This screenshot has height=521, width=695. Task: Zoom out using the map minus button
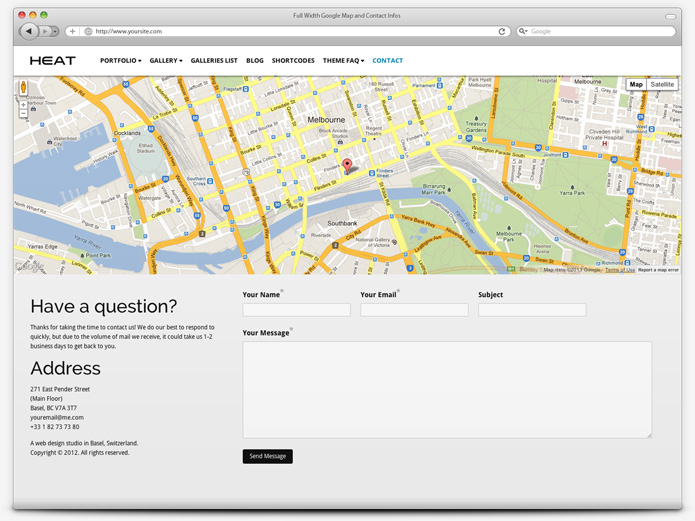click(23, 114)
